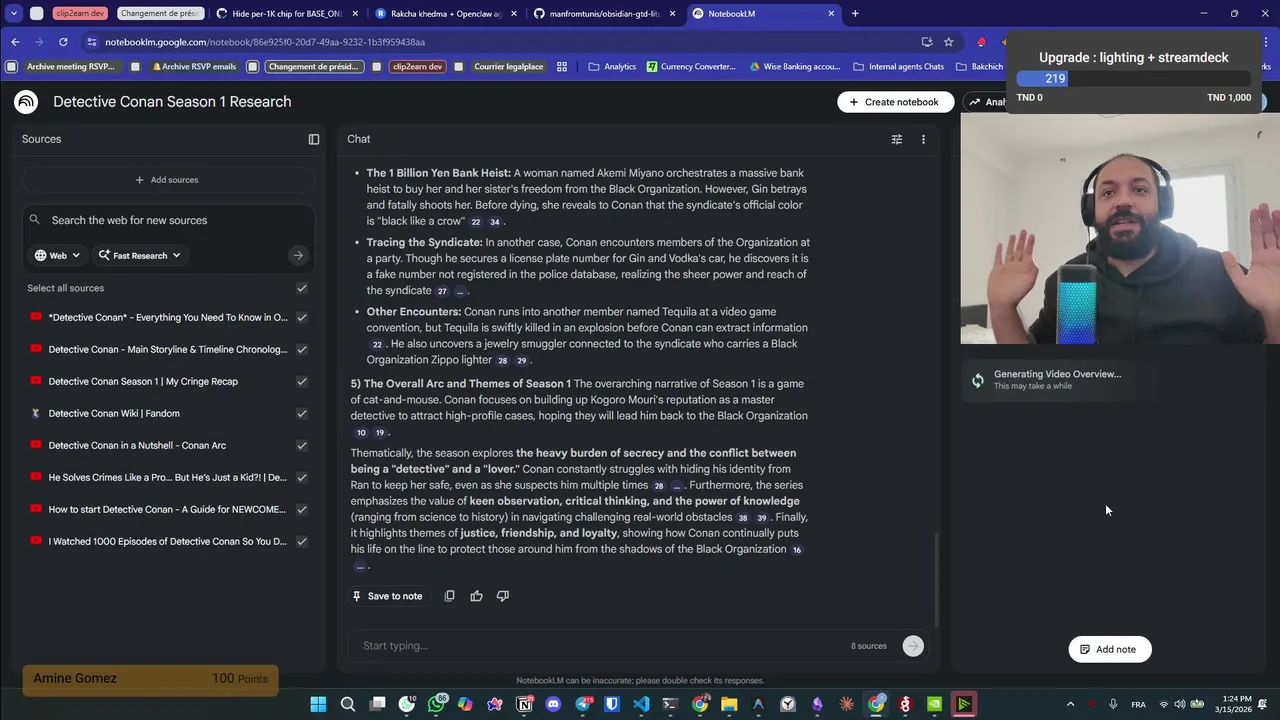Switch to the Rakcha khedma tab
This screenshot has width=1280, height=720.
[x=447, y=14]
